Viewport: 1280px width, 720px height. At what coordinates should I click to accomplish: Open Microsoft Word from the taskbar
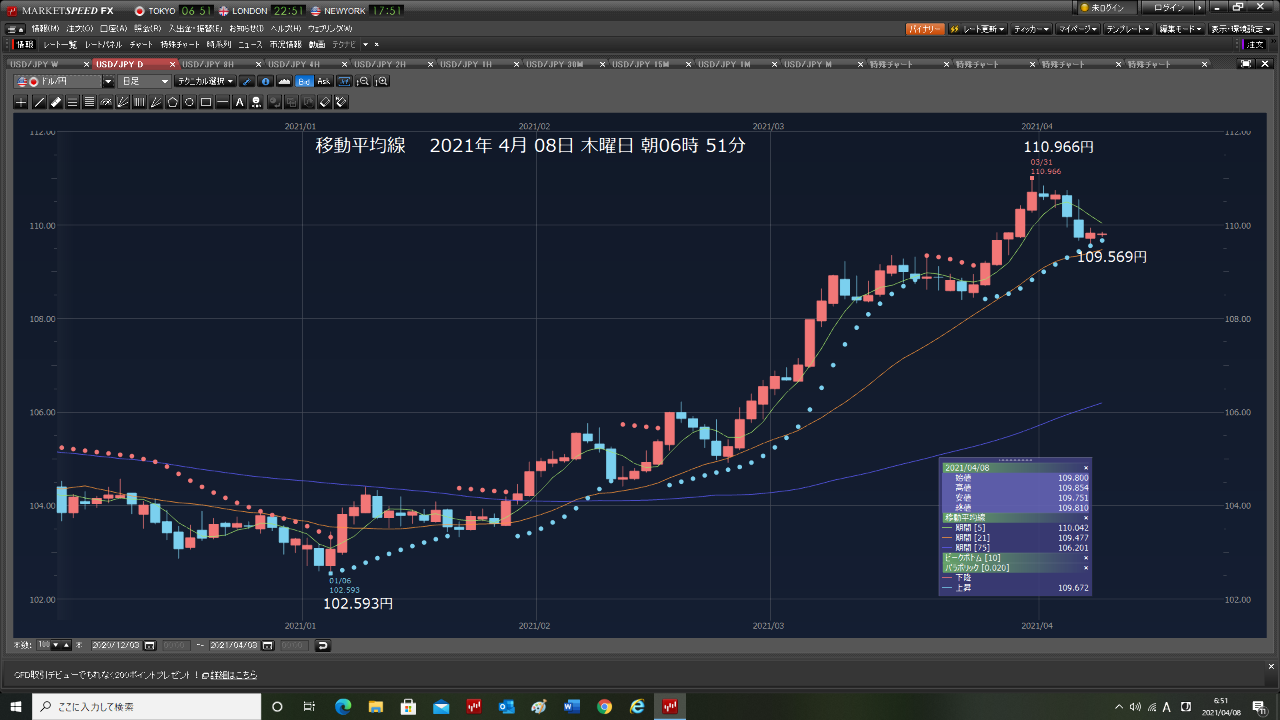[x=572, y=707]
